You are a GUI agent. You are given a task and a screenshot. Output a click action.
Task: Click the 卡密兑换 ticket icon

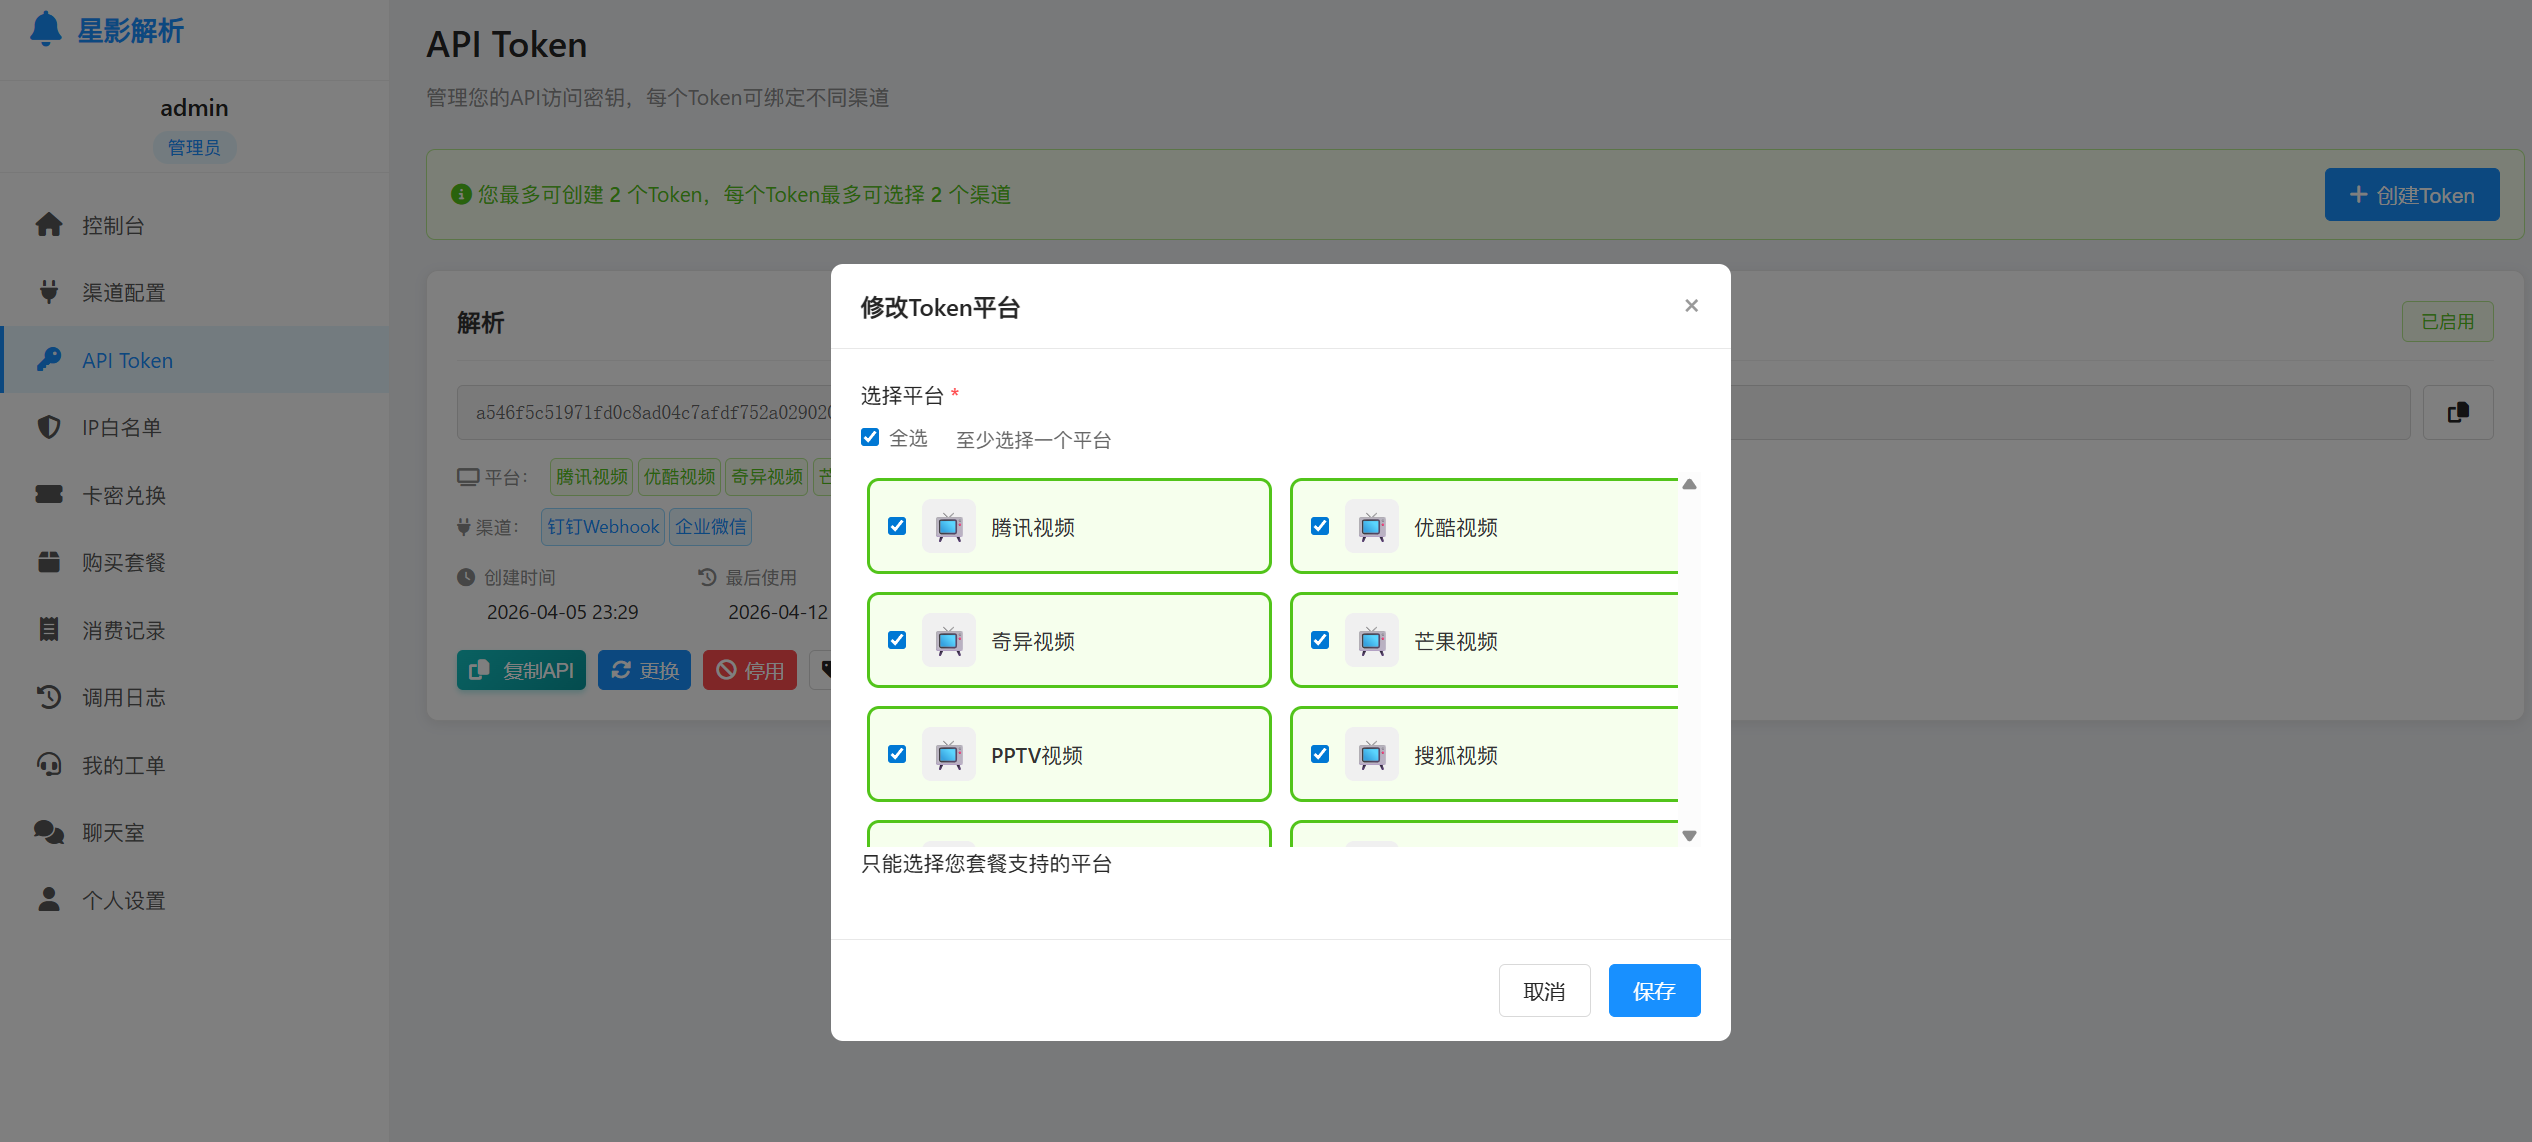(x=49, y=494)
